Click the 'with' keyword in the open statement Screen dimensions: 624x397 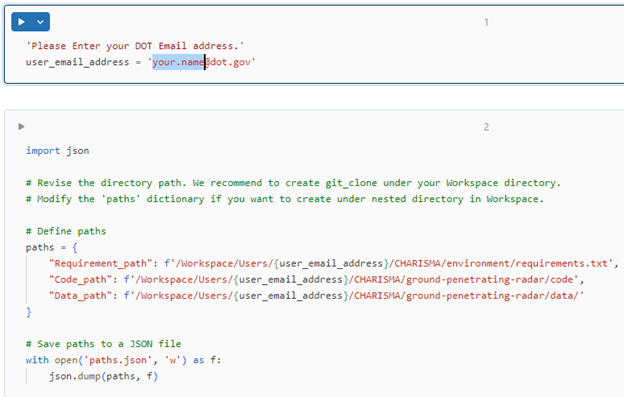click(37, 360)
